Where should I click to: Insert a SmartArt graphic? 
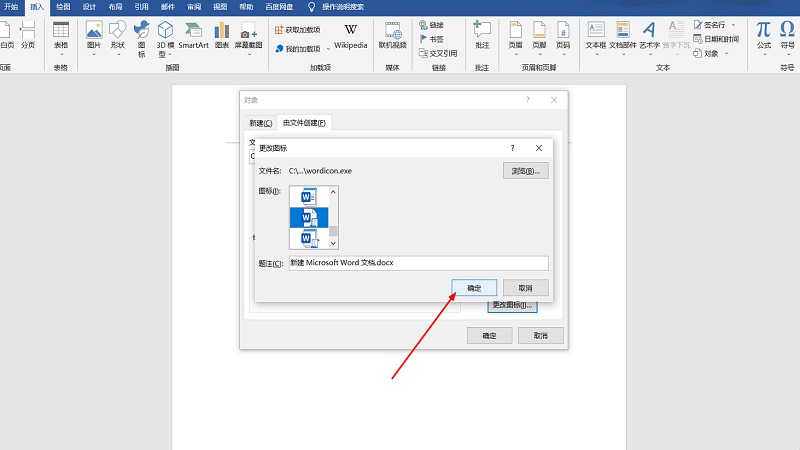(193, 35)
